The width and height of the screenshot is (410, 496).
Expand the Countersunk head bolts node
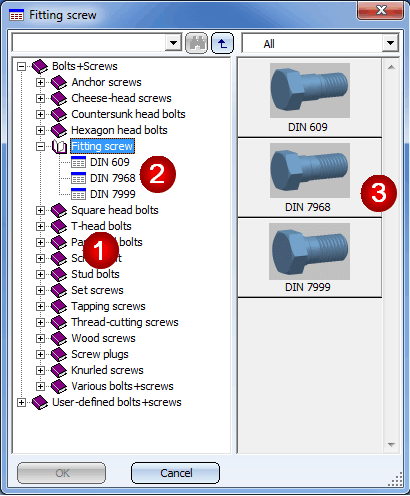(x=40, y=114)
